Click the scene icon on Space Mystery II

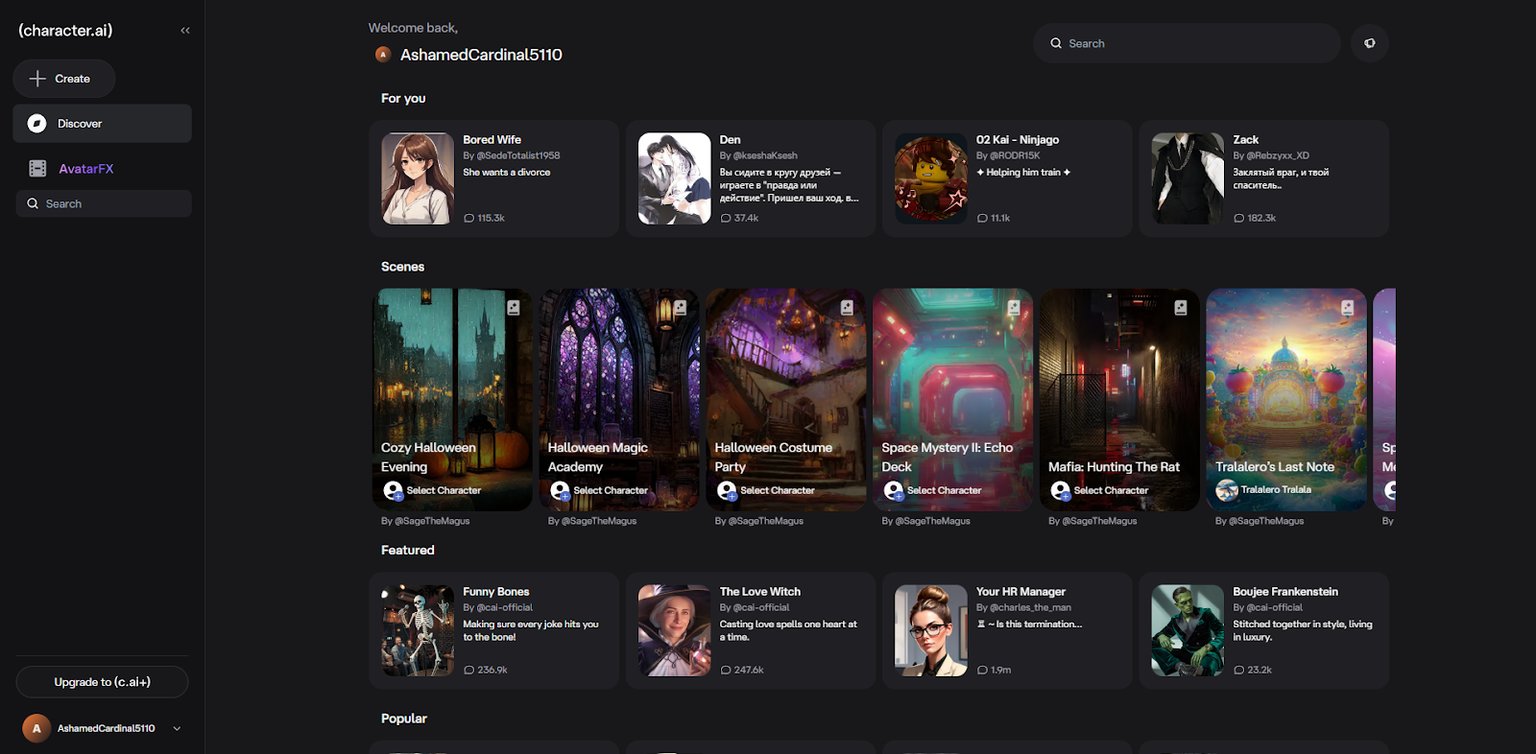1014,308
